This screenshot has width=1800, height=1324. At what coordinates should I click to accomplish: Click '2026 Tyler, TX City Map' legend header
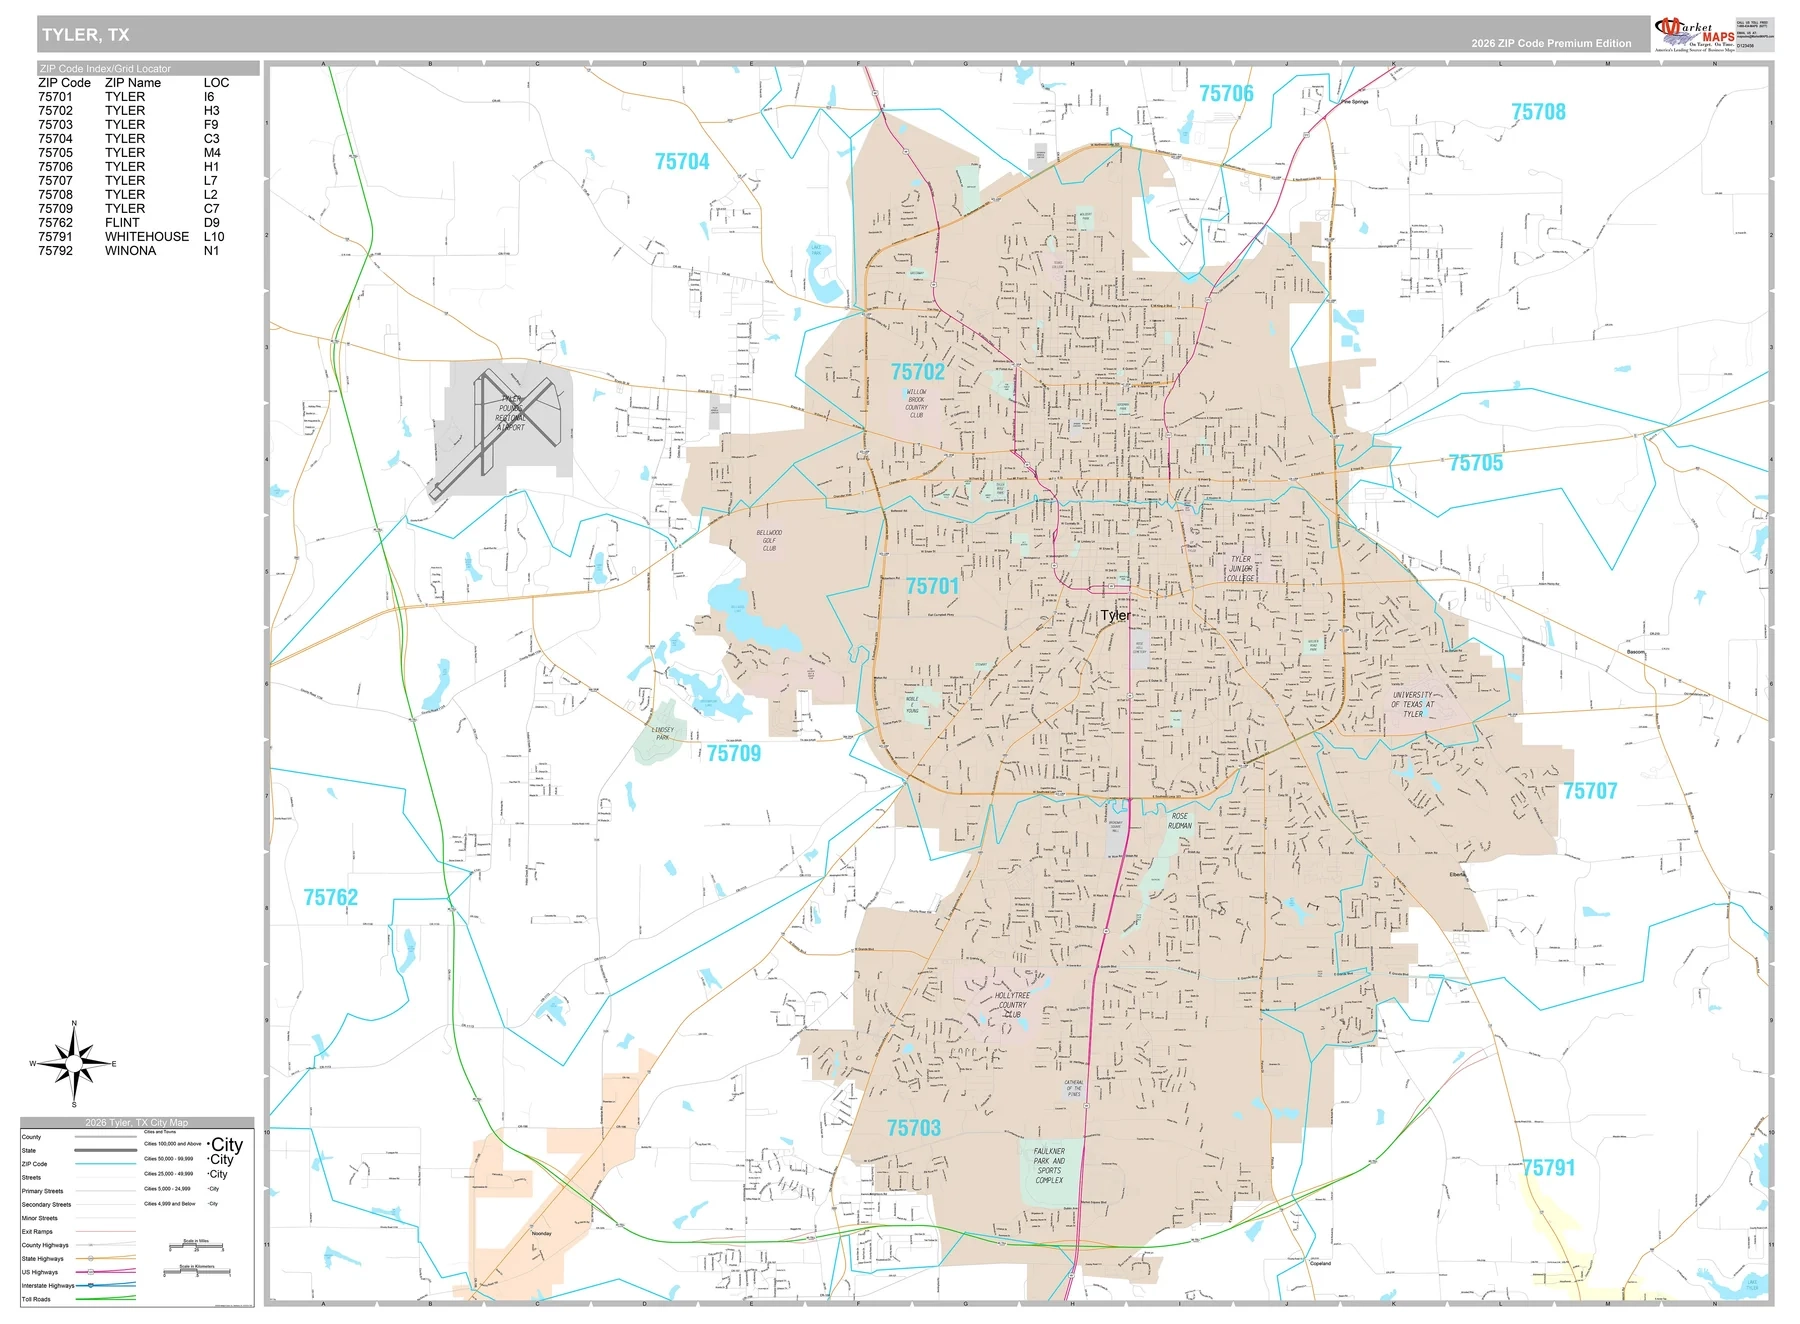point(136,1123)
